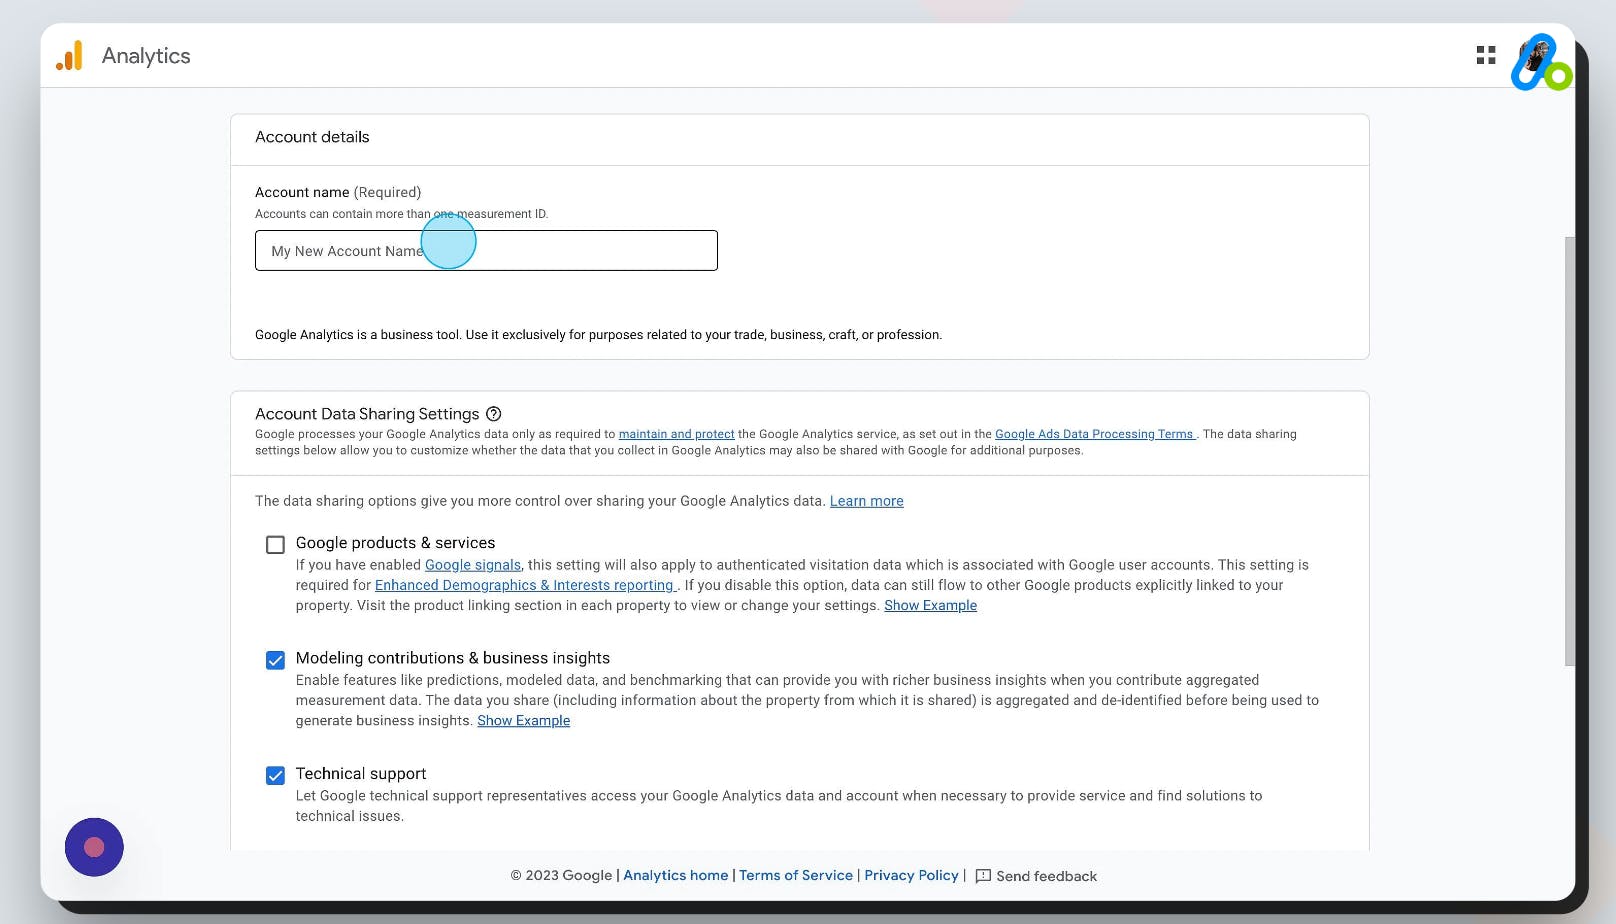Uncheck Modeling contributions & business insights

tap(275, 660)
